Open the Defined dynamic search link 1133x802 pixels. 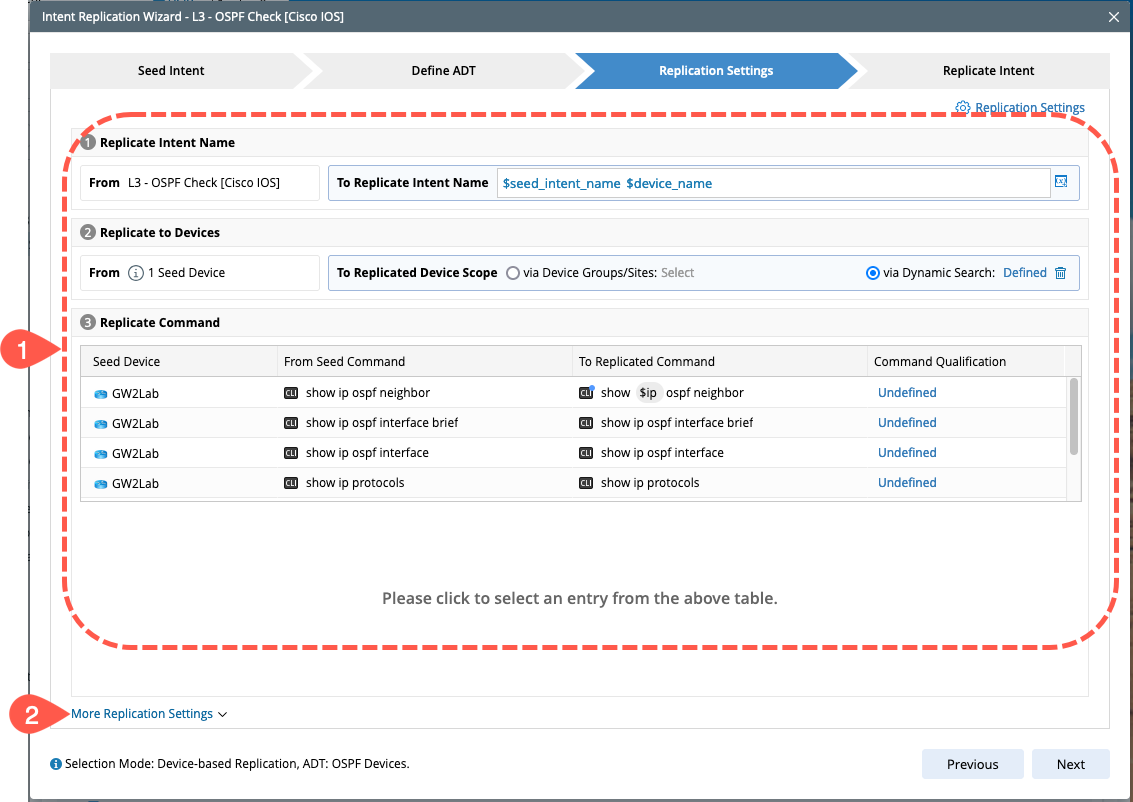pyautogui.click(x=1024, y=273)
